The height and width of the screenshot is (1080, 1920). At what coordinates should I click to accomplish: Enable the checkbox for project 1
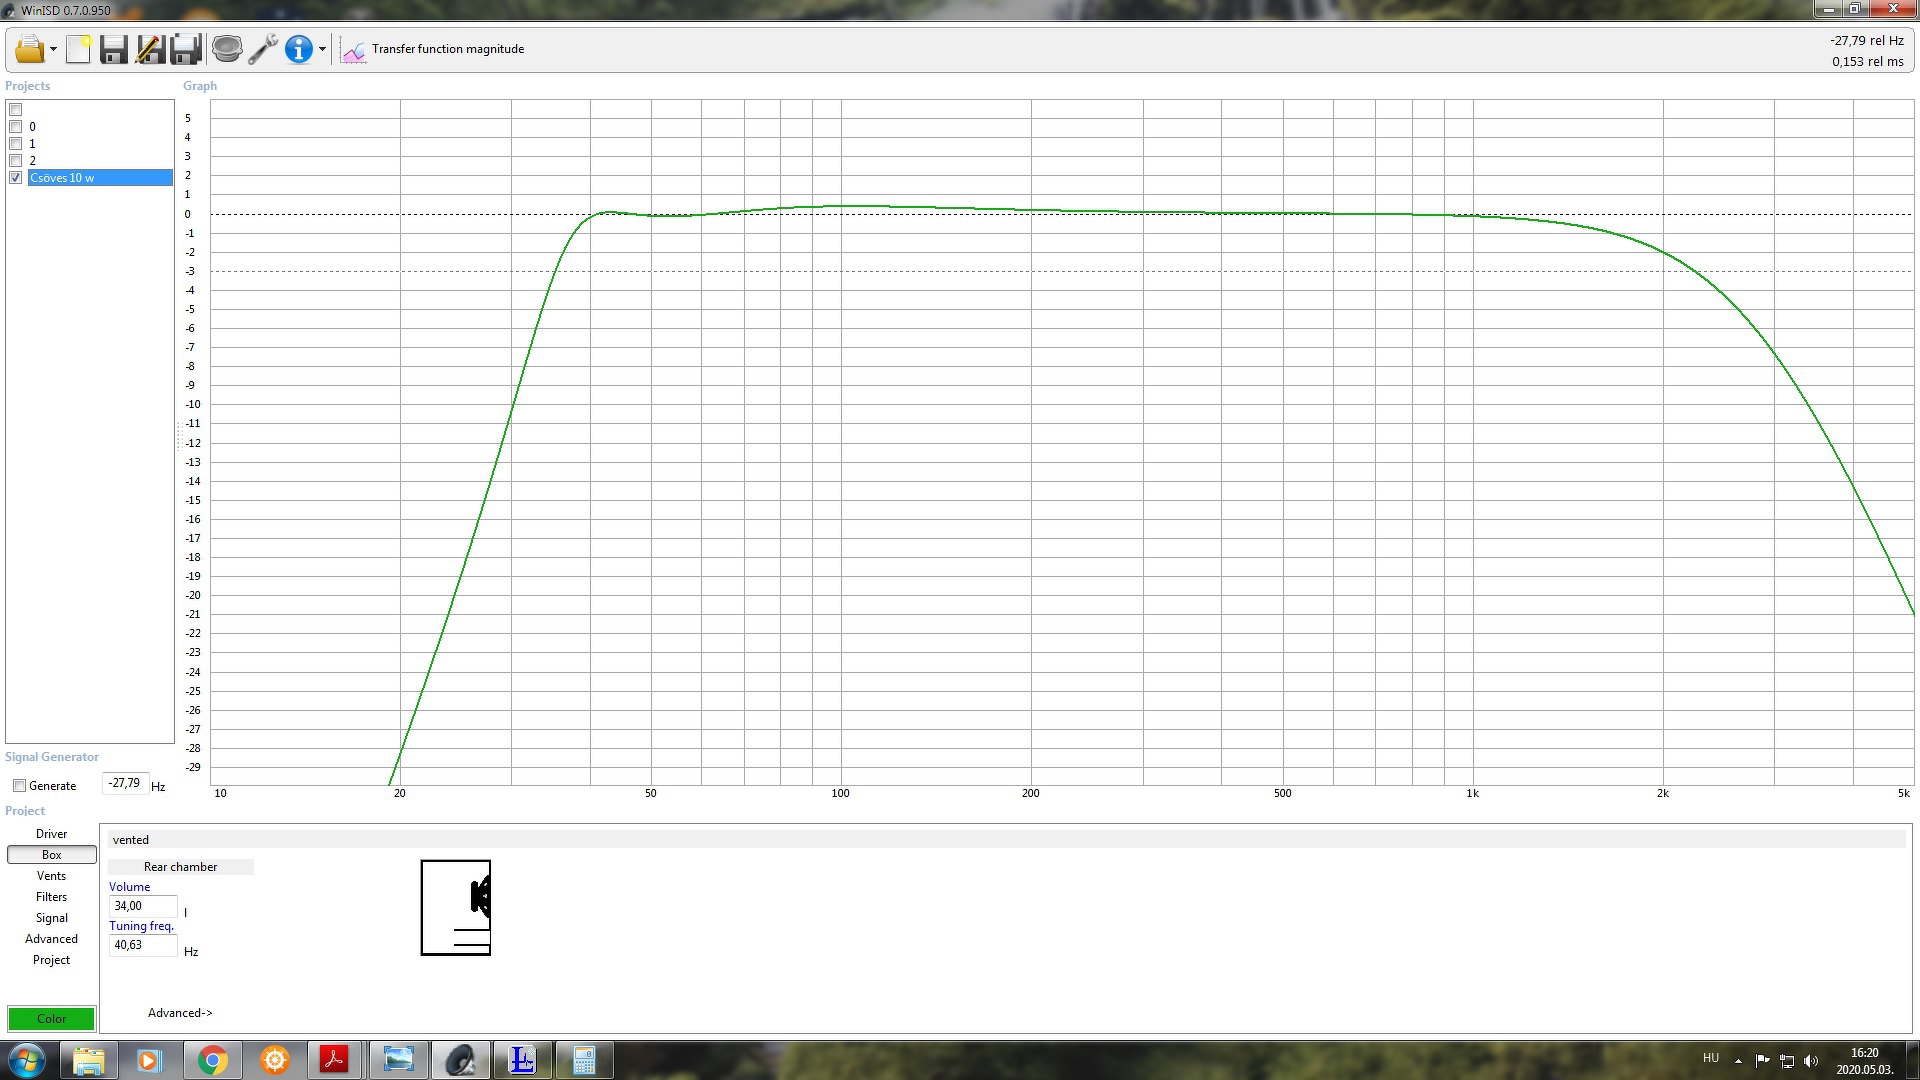16,144
